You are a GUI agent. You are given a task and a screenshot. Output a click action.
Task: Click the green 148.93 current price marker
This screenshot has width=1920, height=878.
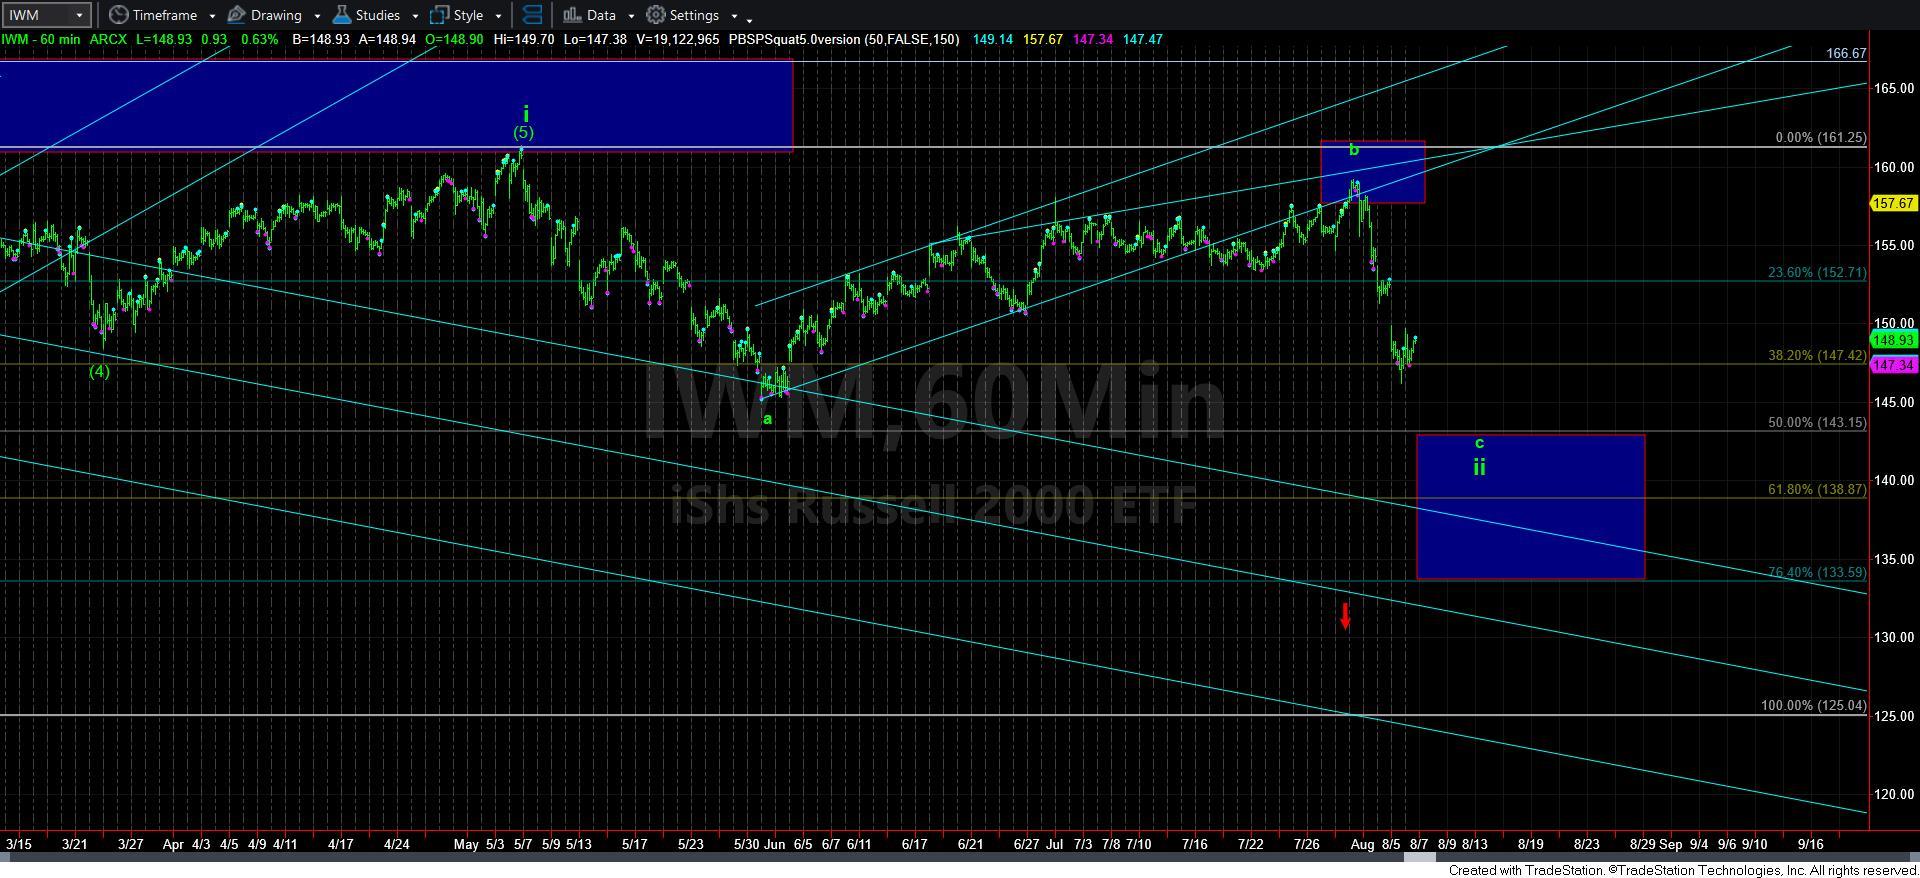[x=1893, y=340]
